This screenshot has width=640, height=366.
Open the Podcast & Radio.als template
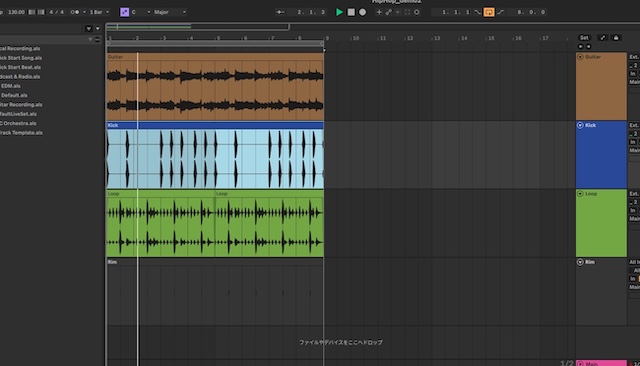(x=20, y=76)
